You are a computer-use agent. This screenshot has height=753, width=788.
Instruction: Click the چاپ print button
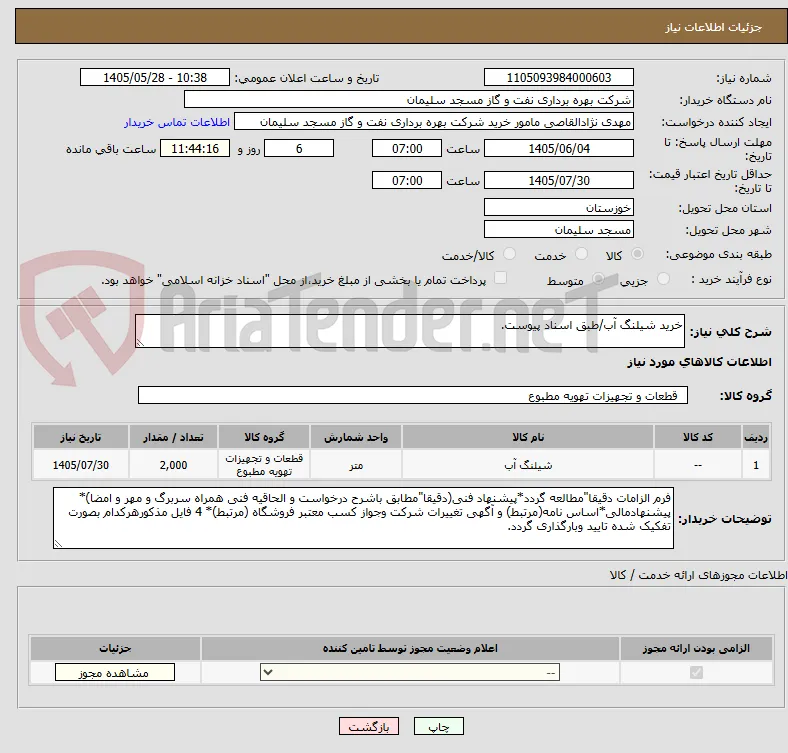[x=438, y=726]
